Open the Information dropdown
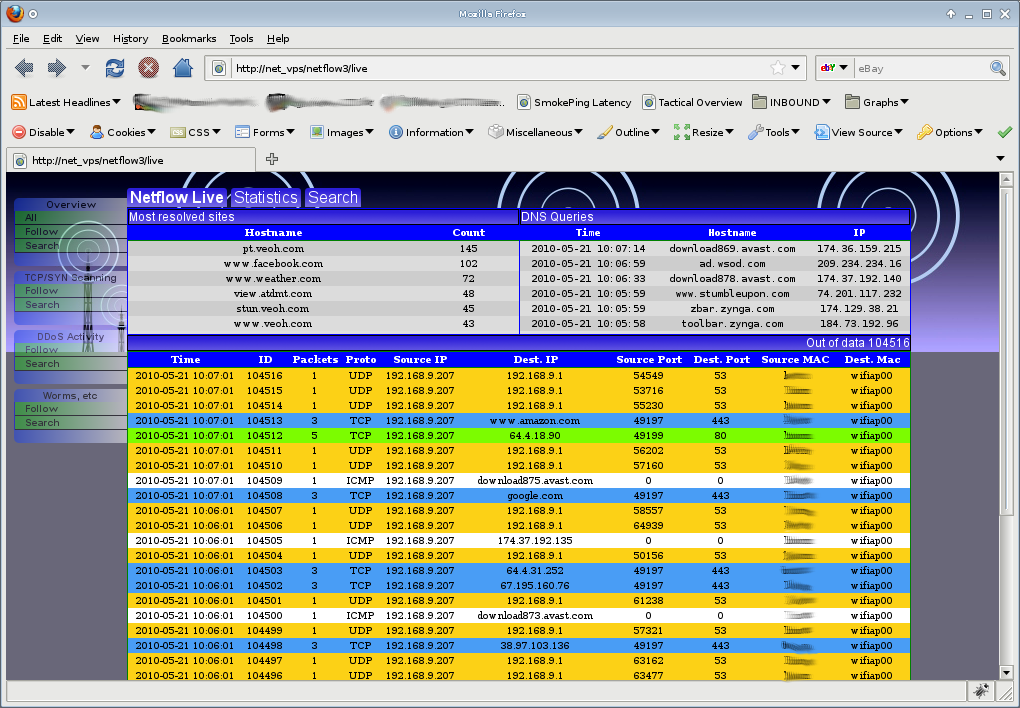The height and width of the screenshot is (708, 1020). coord(431,132)
